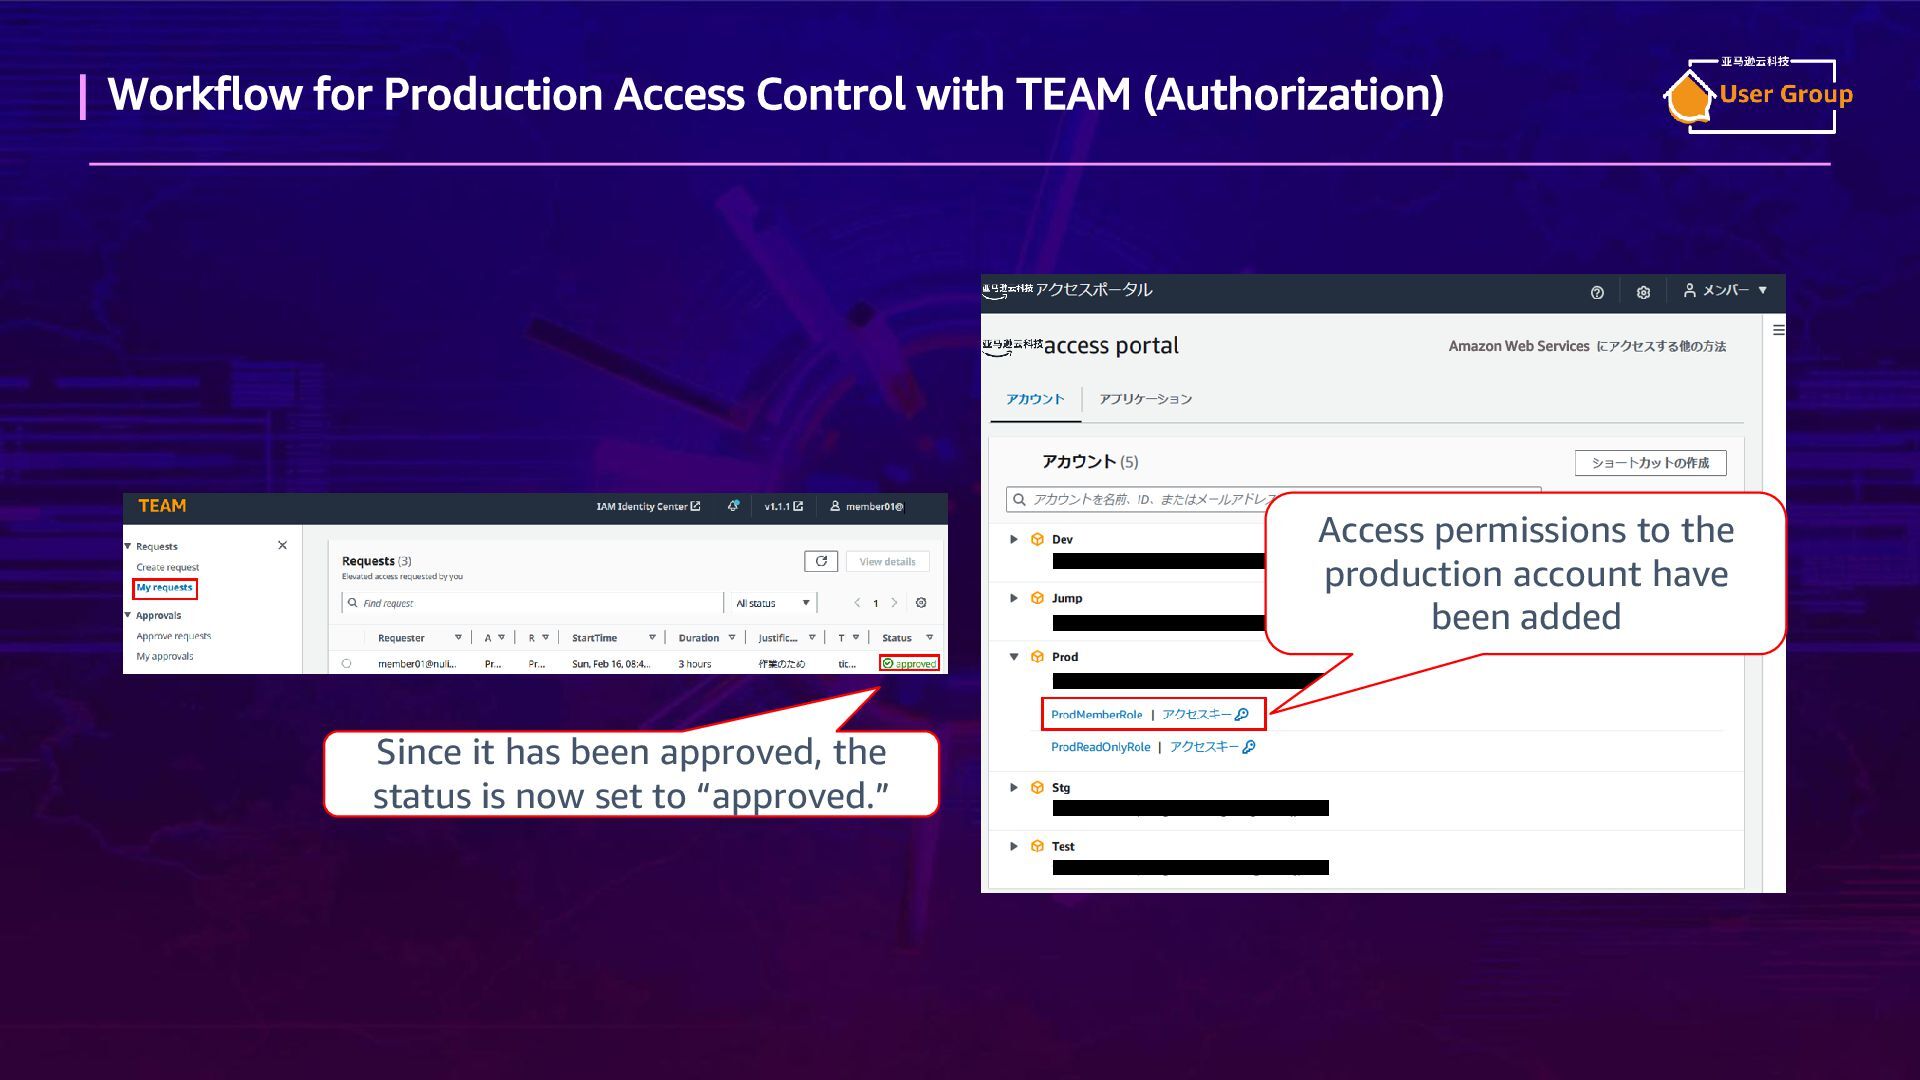Image resolution: width=1920 pixels, height=1080 pixels.
Task: Open access portal help icon
Action: pyautogui.click(x=1597, y=292)
